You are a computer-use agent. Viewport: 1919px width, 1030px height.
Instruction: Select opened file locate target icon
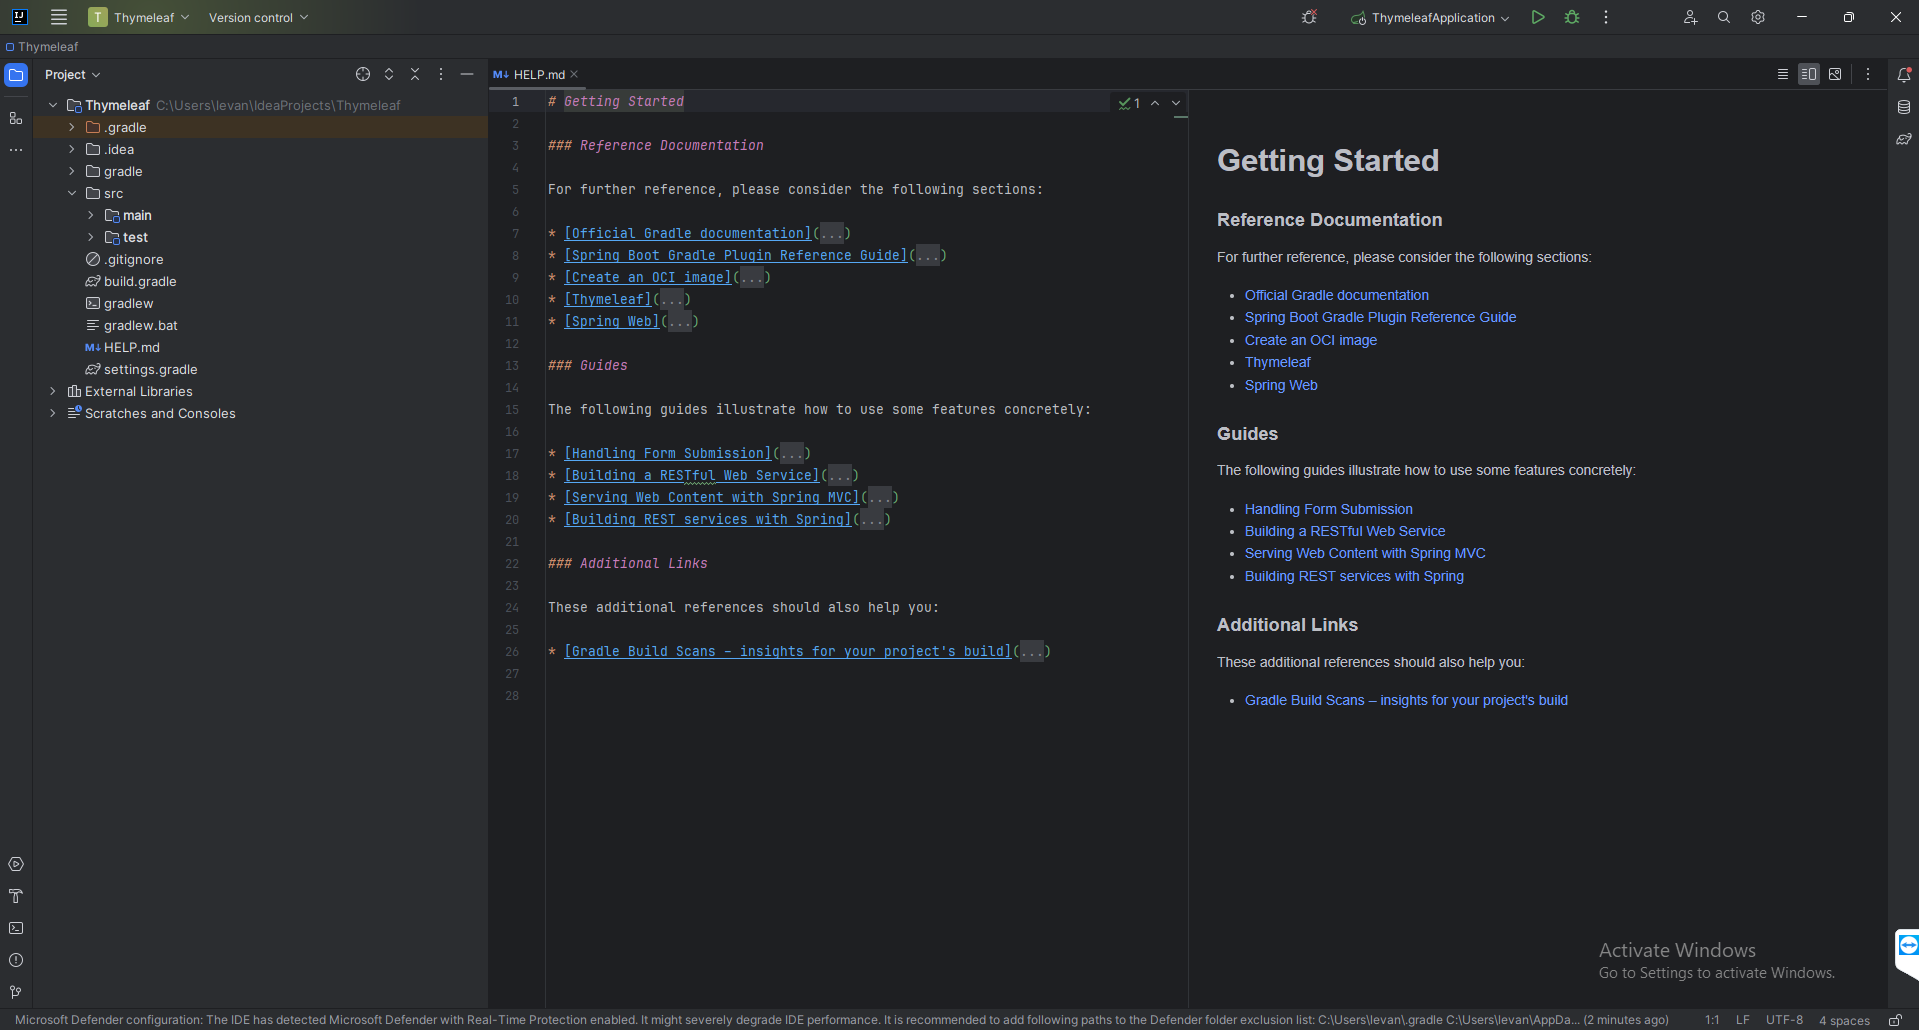pos(363,74)
